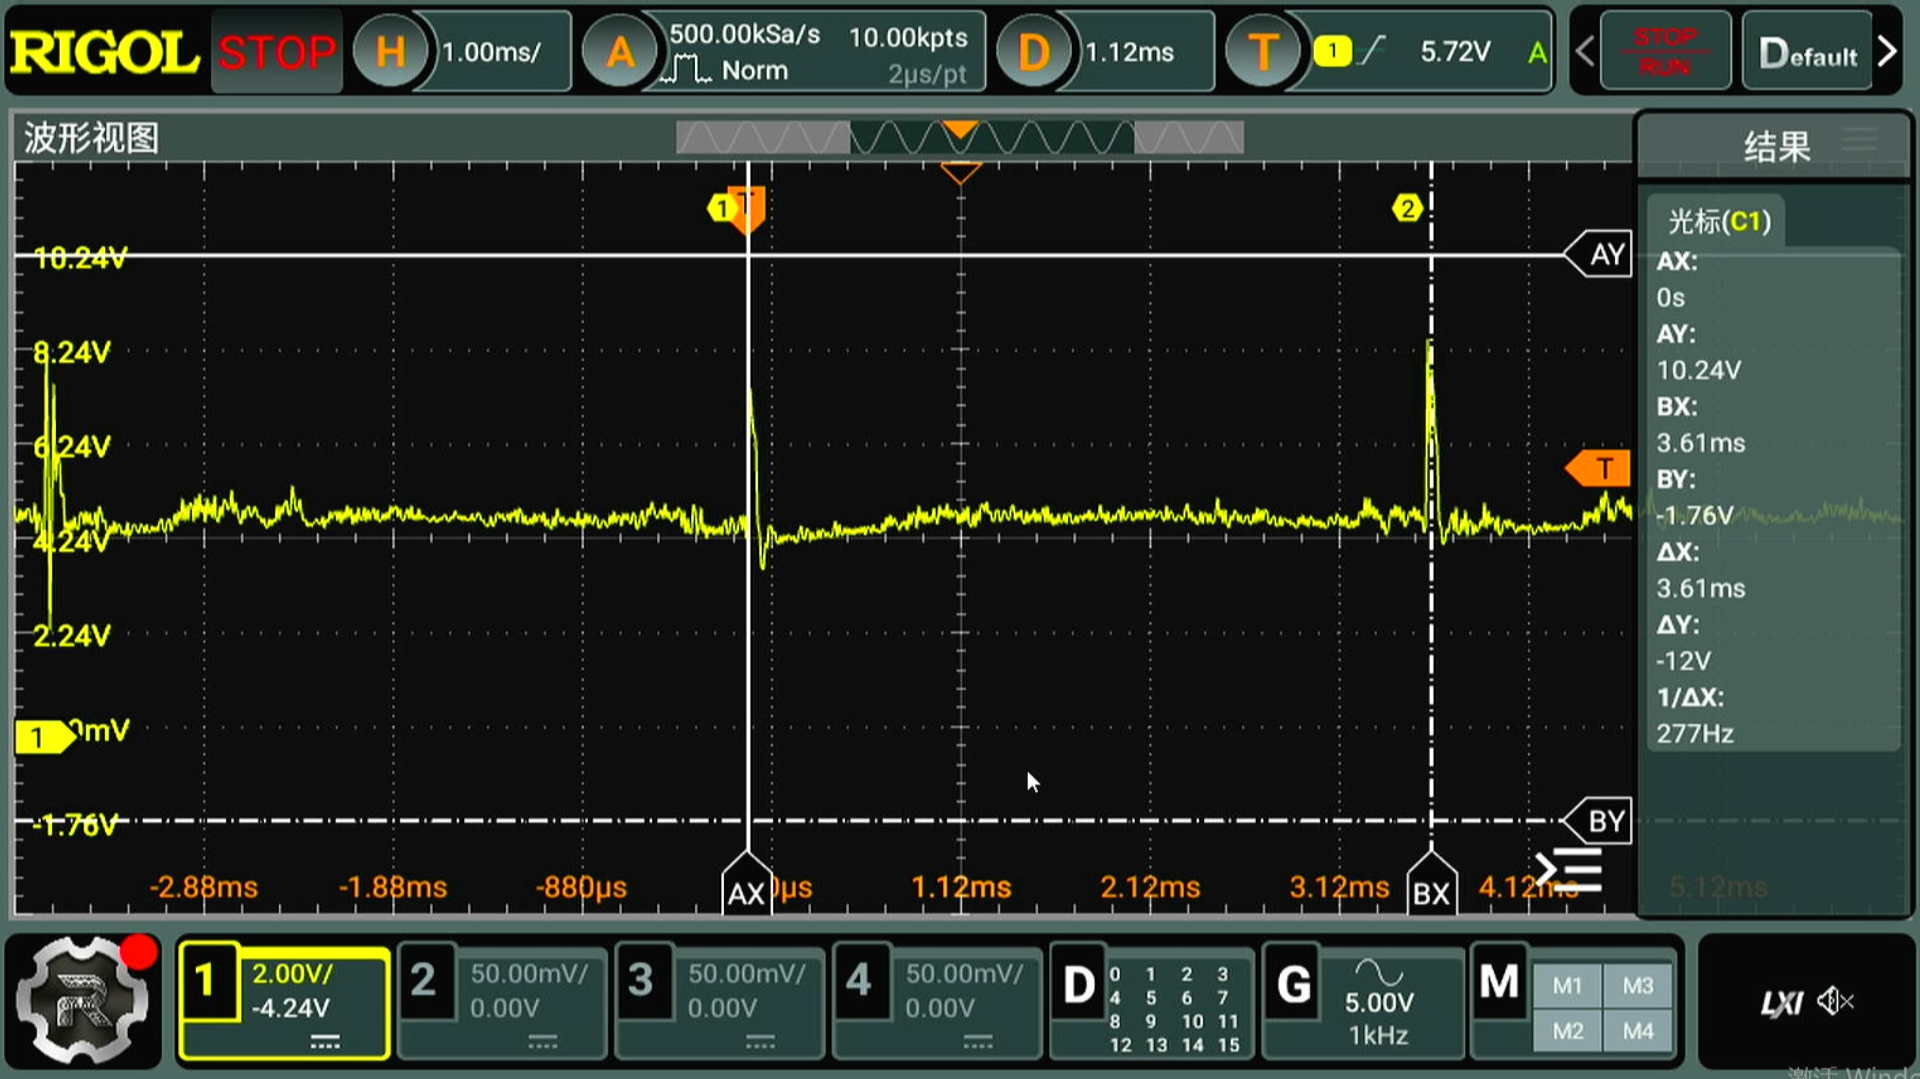
Task: Select math channel M2
Action: (x=1568, y=1031)
